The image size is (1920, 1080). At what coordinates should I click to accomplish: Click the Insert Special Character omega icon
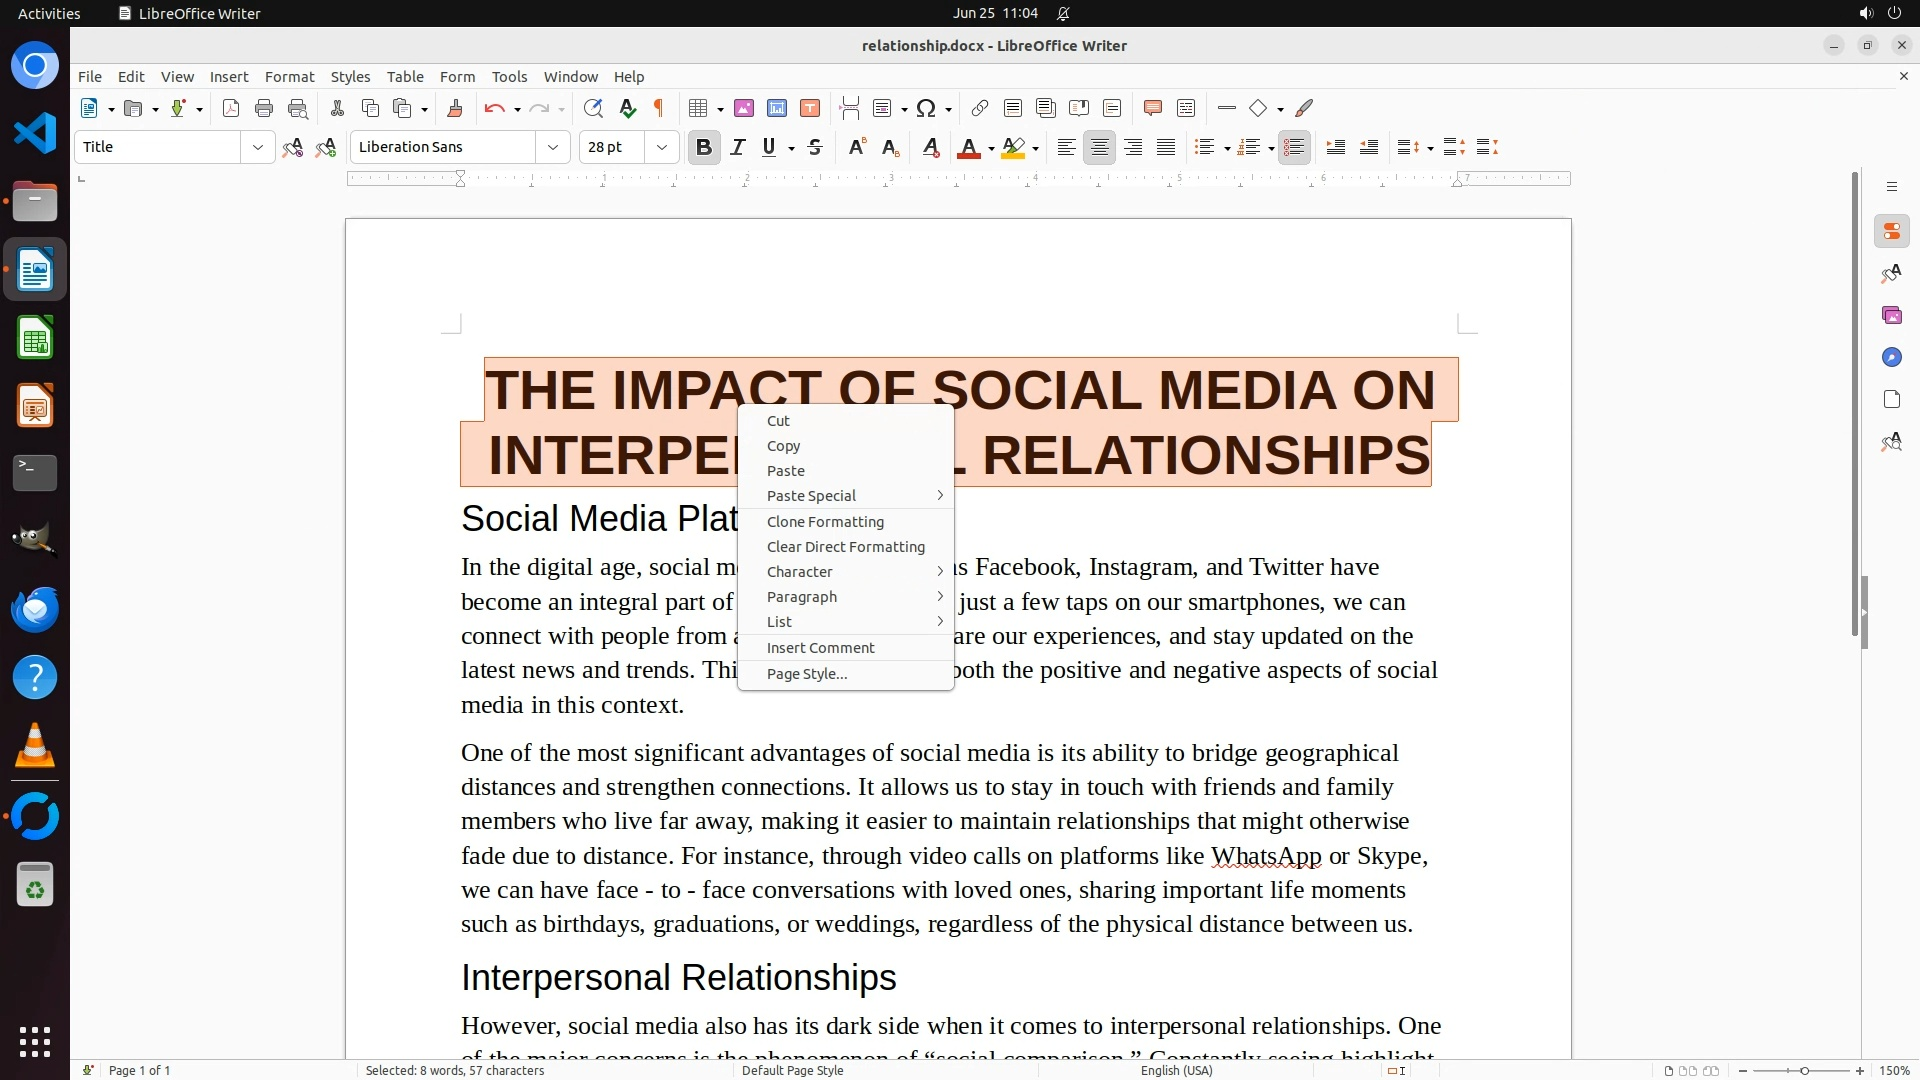coord(926,109)
